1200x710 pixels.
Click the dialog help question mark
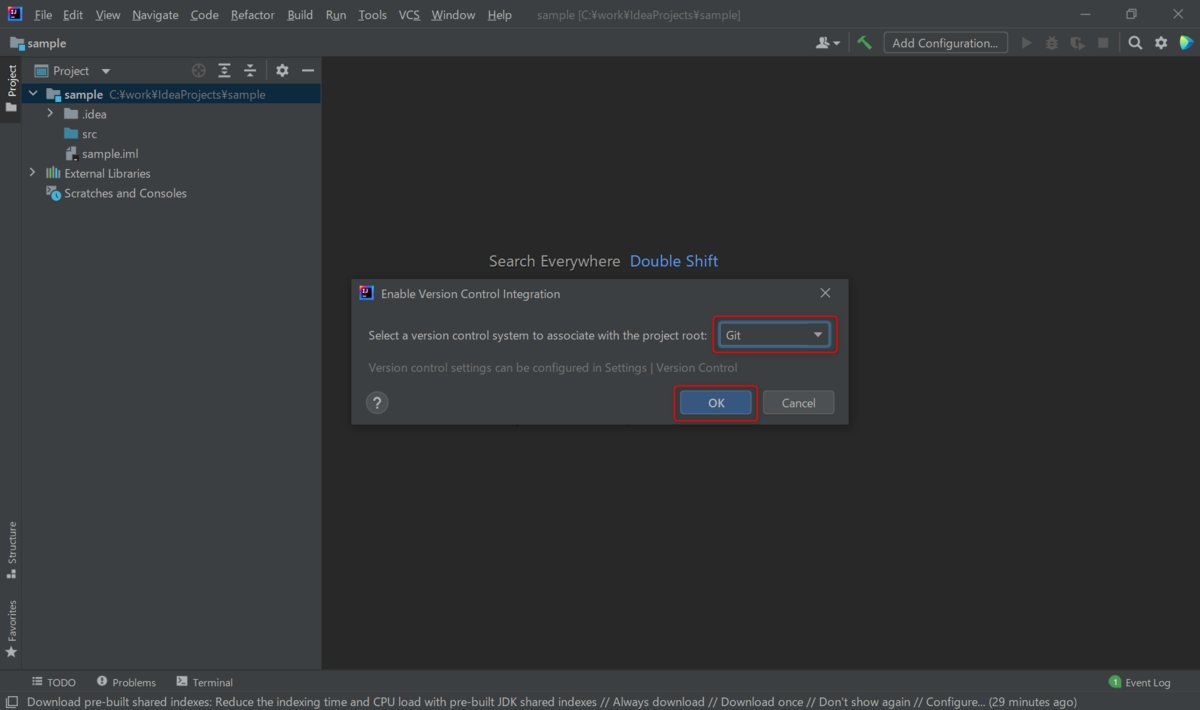point(377,403)
